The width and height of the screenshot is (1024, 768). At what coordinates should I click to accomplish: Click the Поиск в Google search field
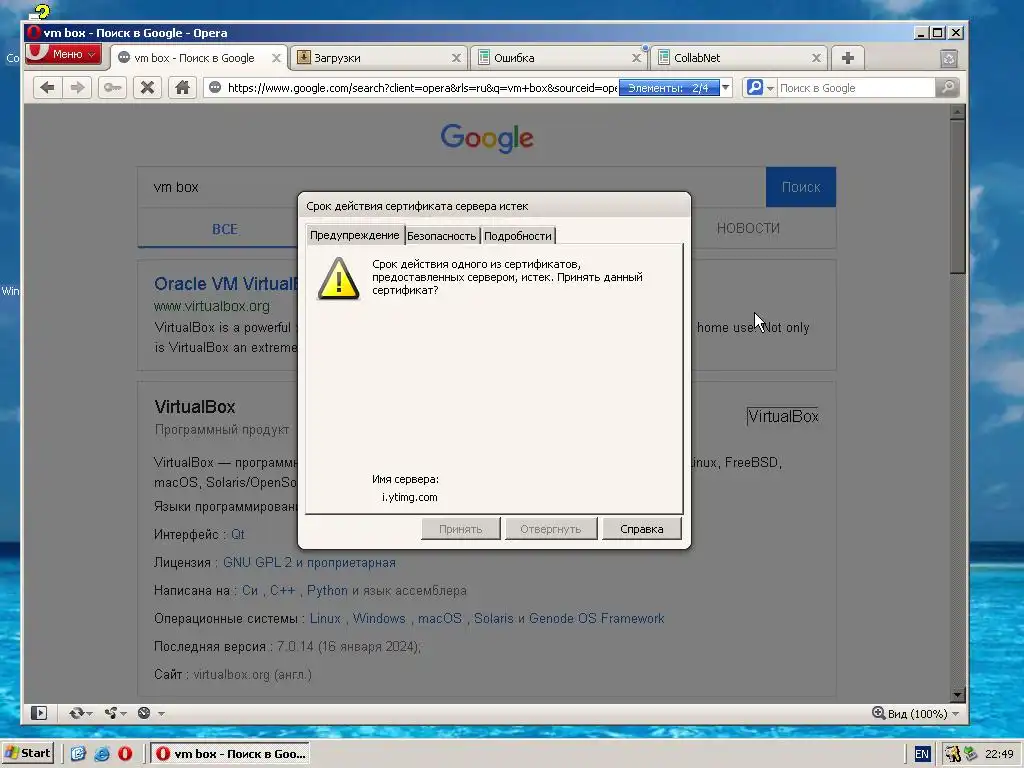[x=856, y=88]
